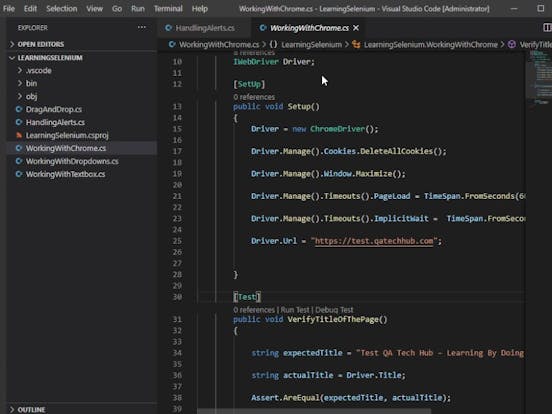Open WorkingWithTextbox.cs file
The height and width of the screenshot is (414, 552).
[x=65, y=174]
